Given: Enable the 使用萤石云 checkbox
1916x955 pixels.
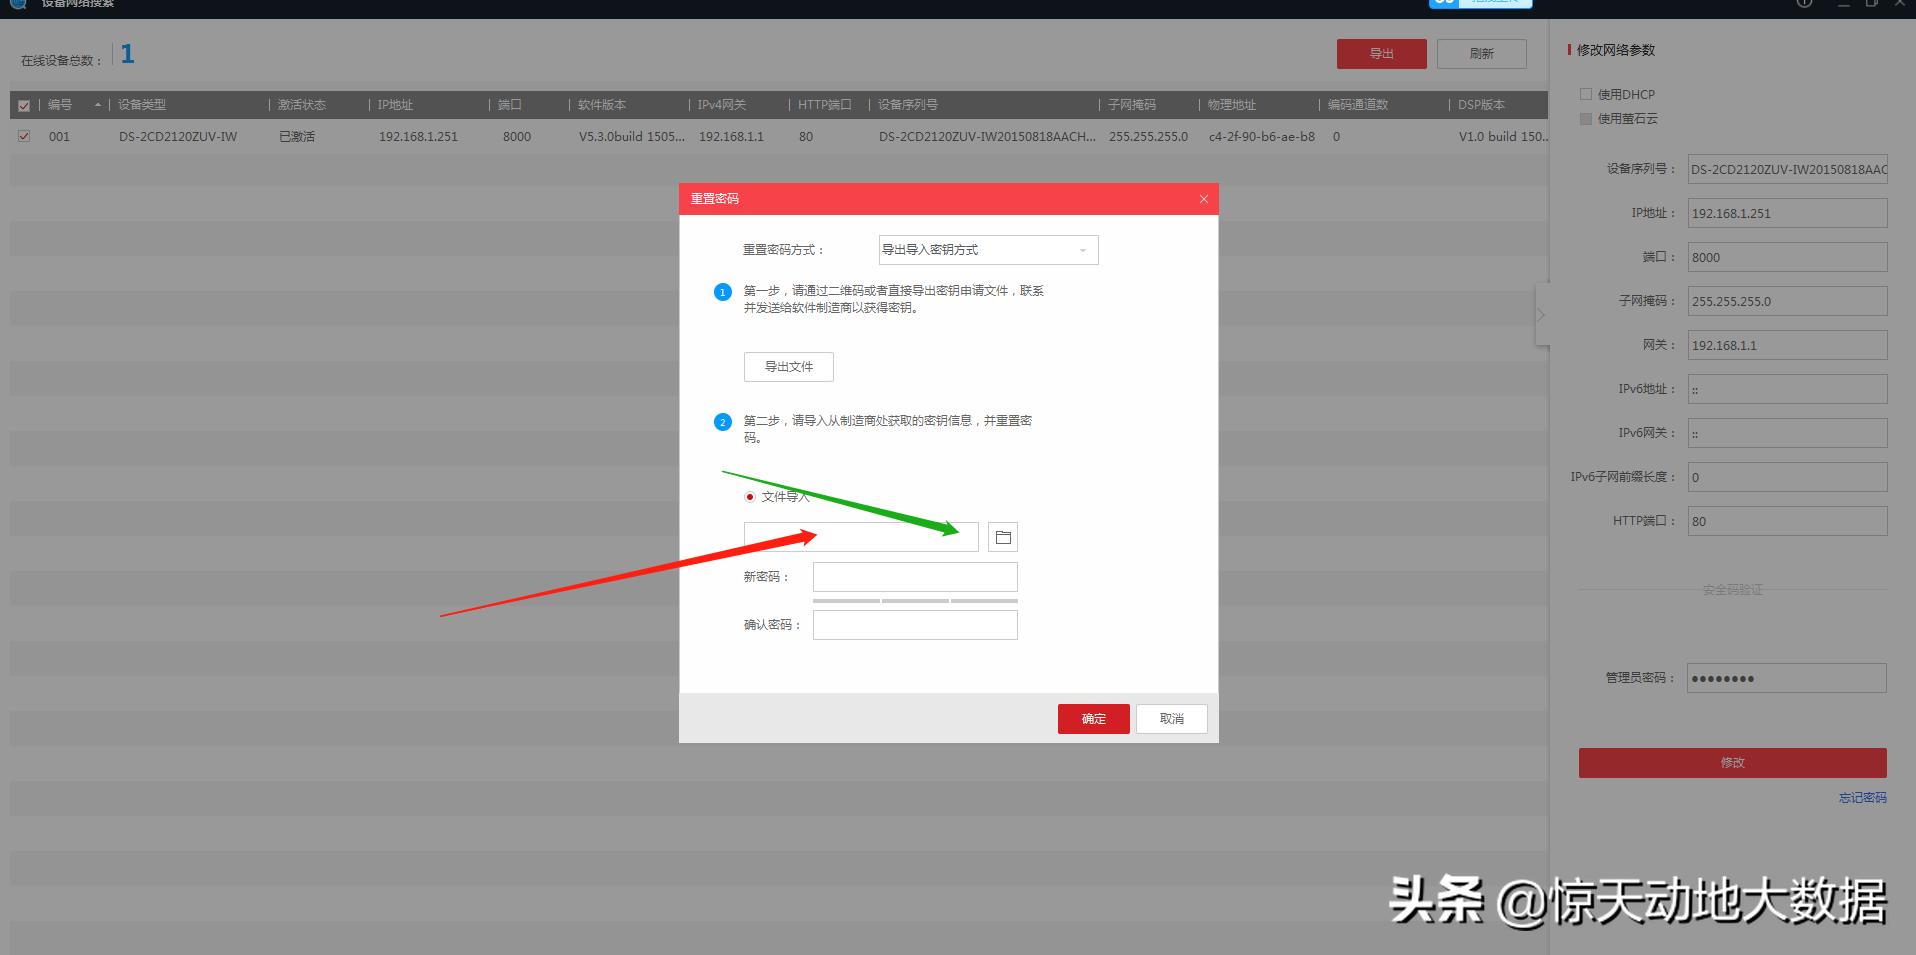Looking at the screenshot, I should [x=1585, y=118].
